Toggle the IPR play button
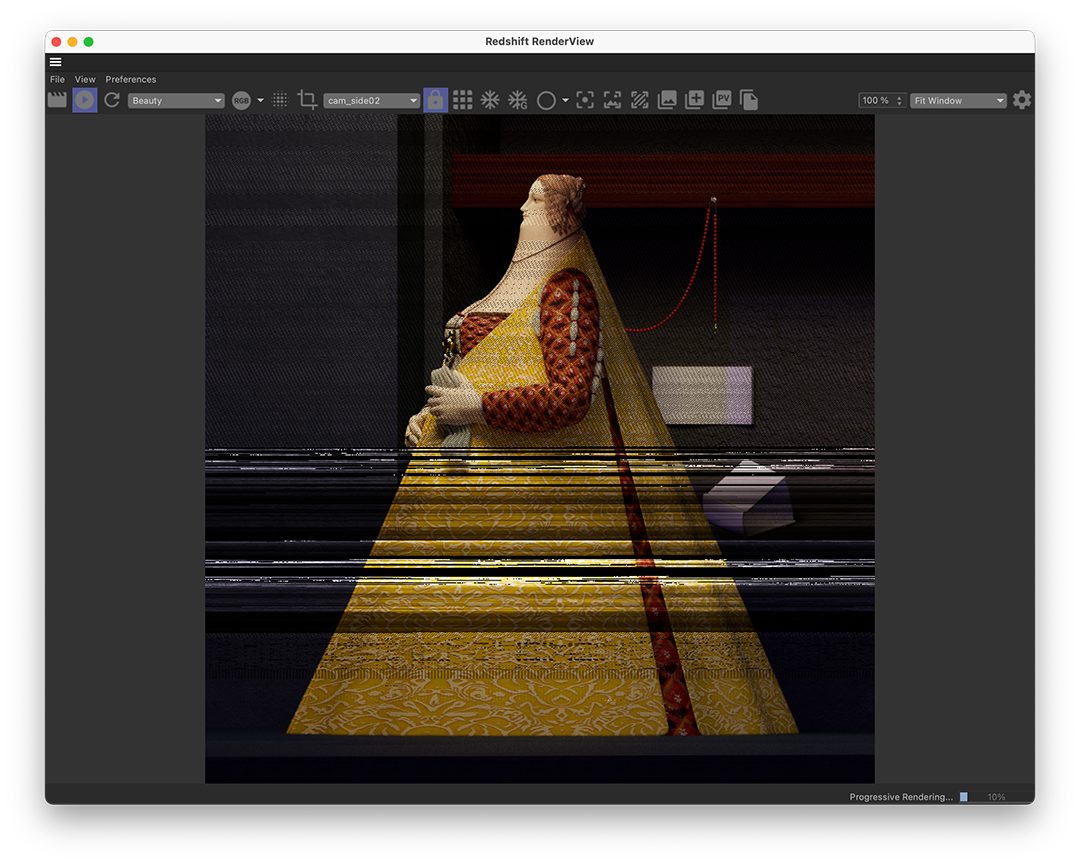Image resolution: width=1080 pixels, height=864 pixels. pos(85,100)
